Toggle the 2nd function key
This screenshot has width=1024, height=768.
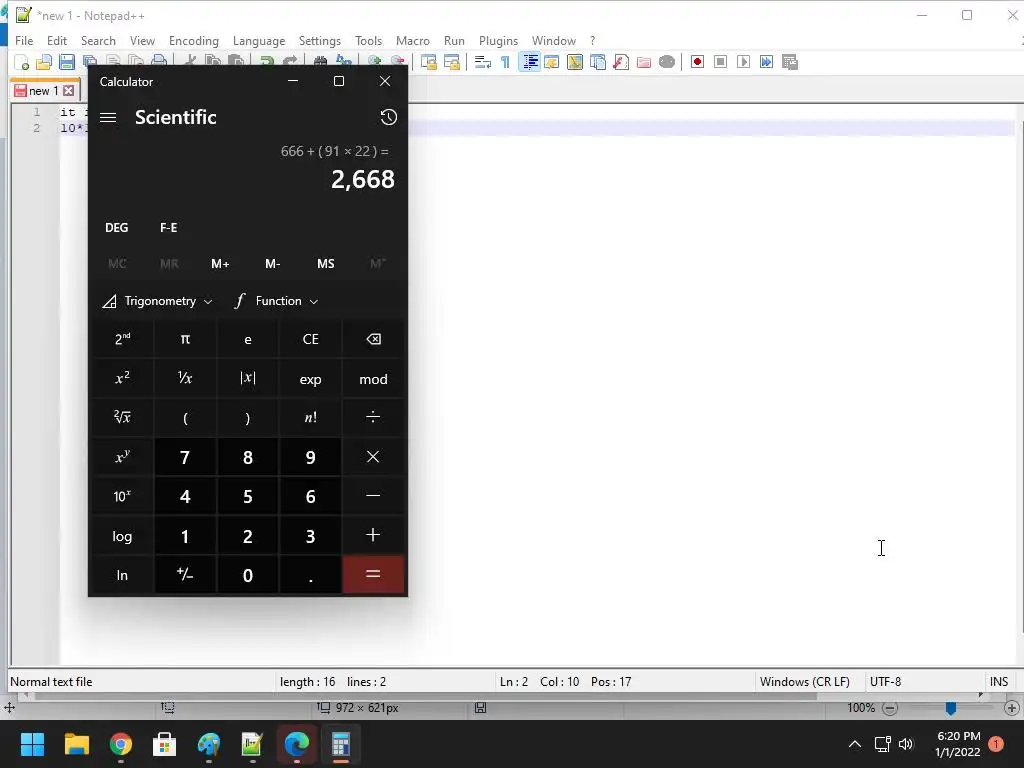122,339
